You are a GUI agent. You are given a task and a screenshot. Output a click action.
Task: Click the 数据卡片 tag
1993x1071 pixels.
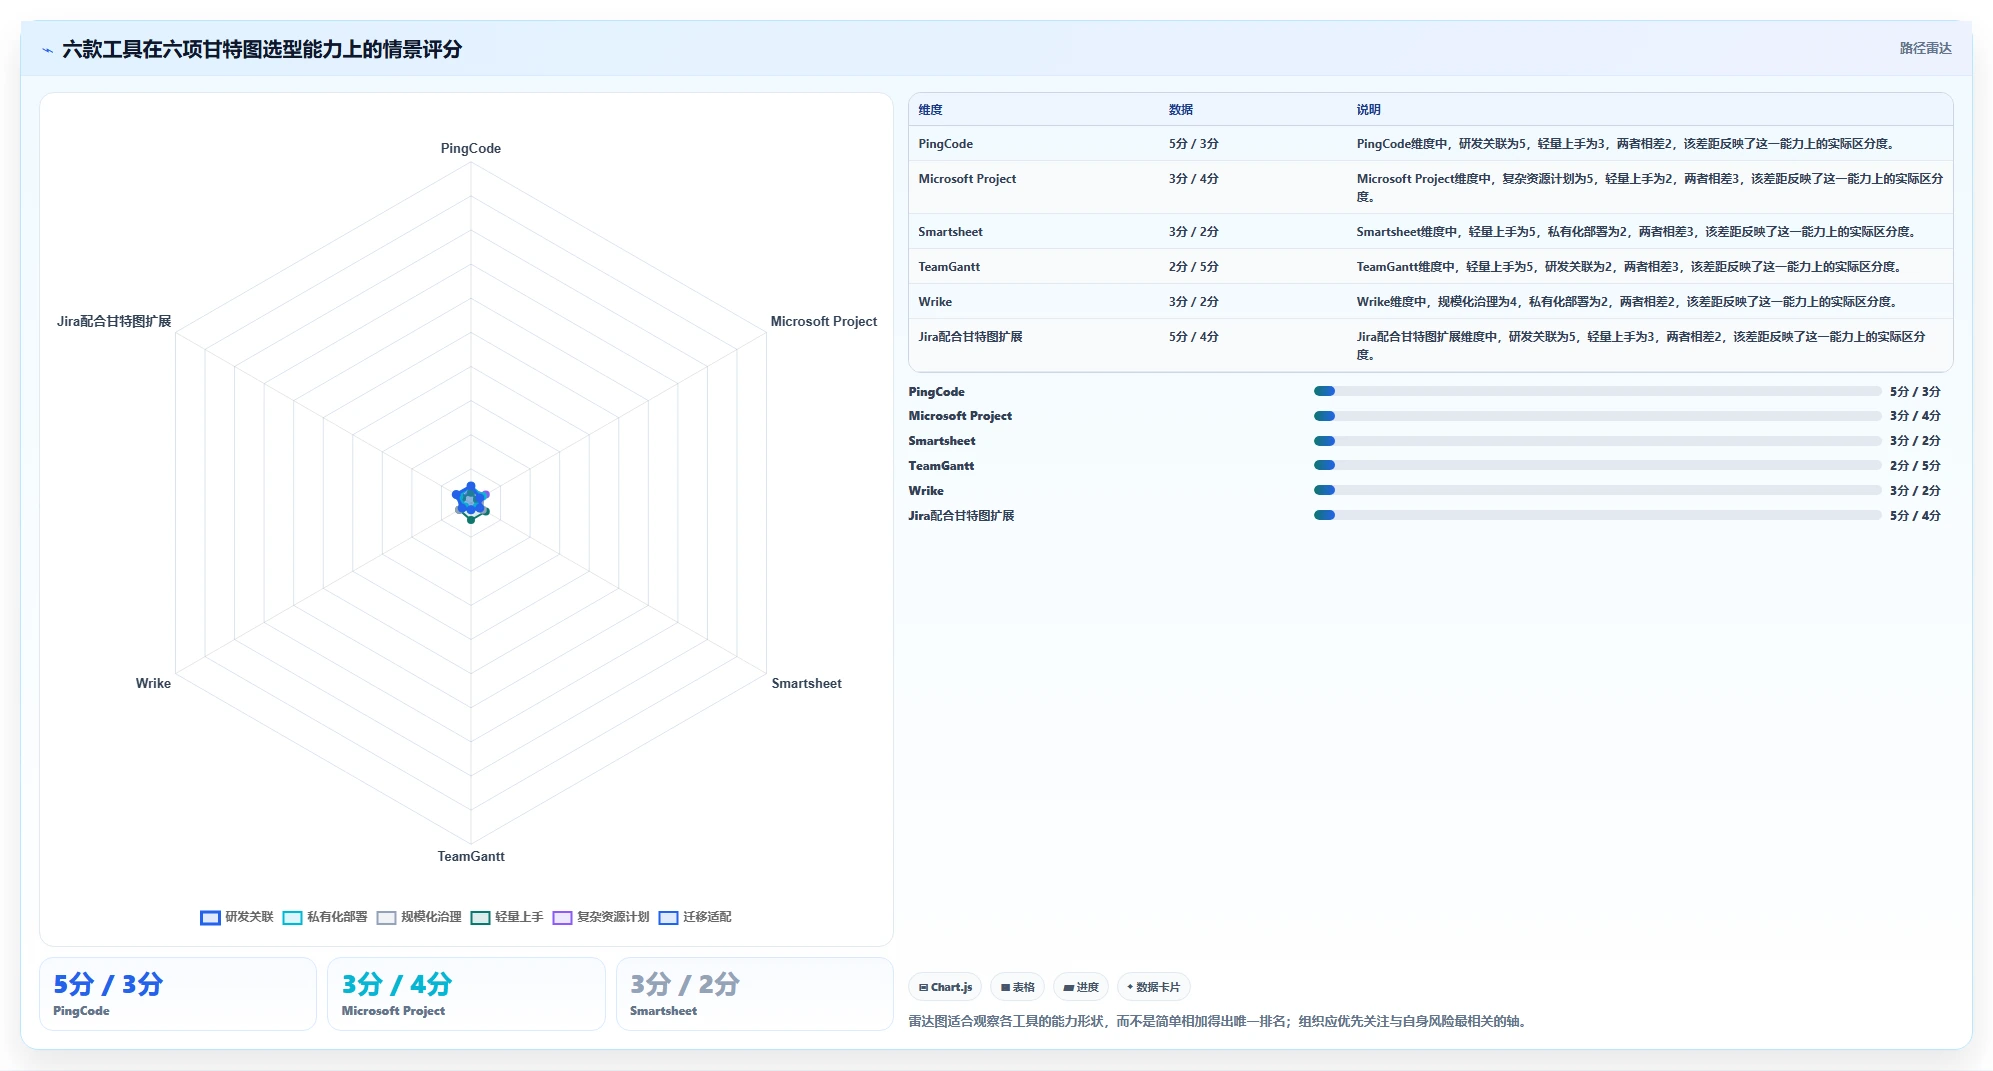pos(1153,987)
